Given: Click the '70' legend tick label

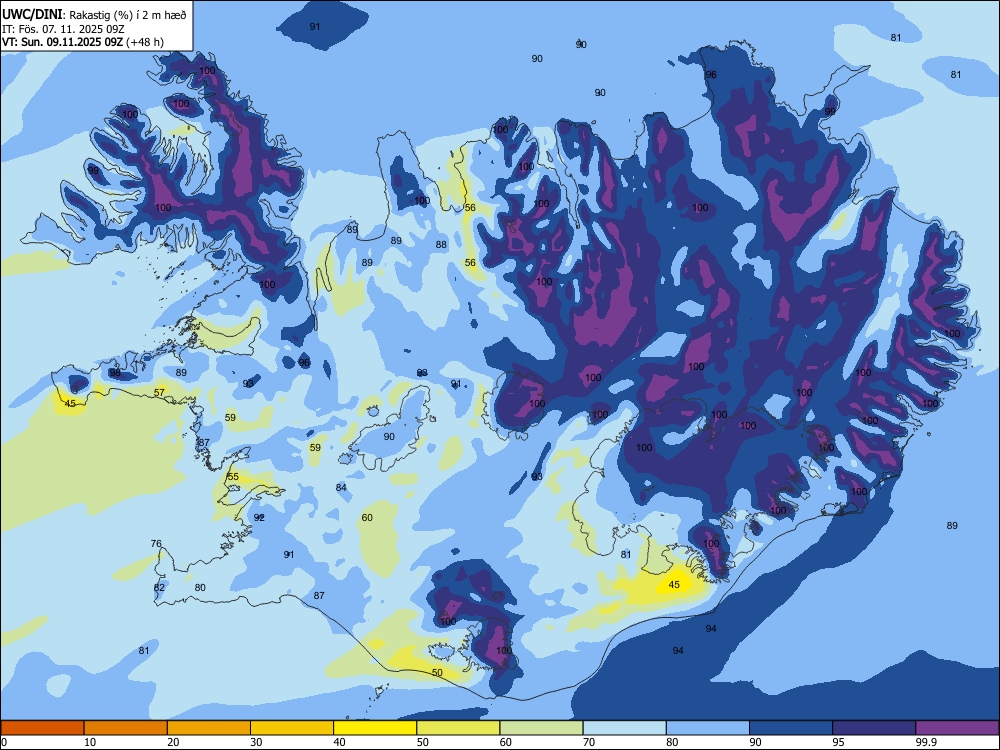Looking at the screenshot, I should 589,742.
